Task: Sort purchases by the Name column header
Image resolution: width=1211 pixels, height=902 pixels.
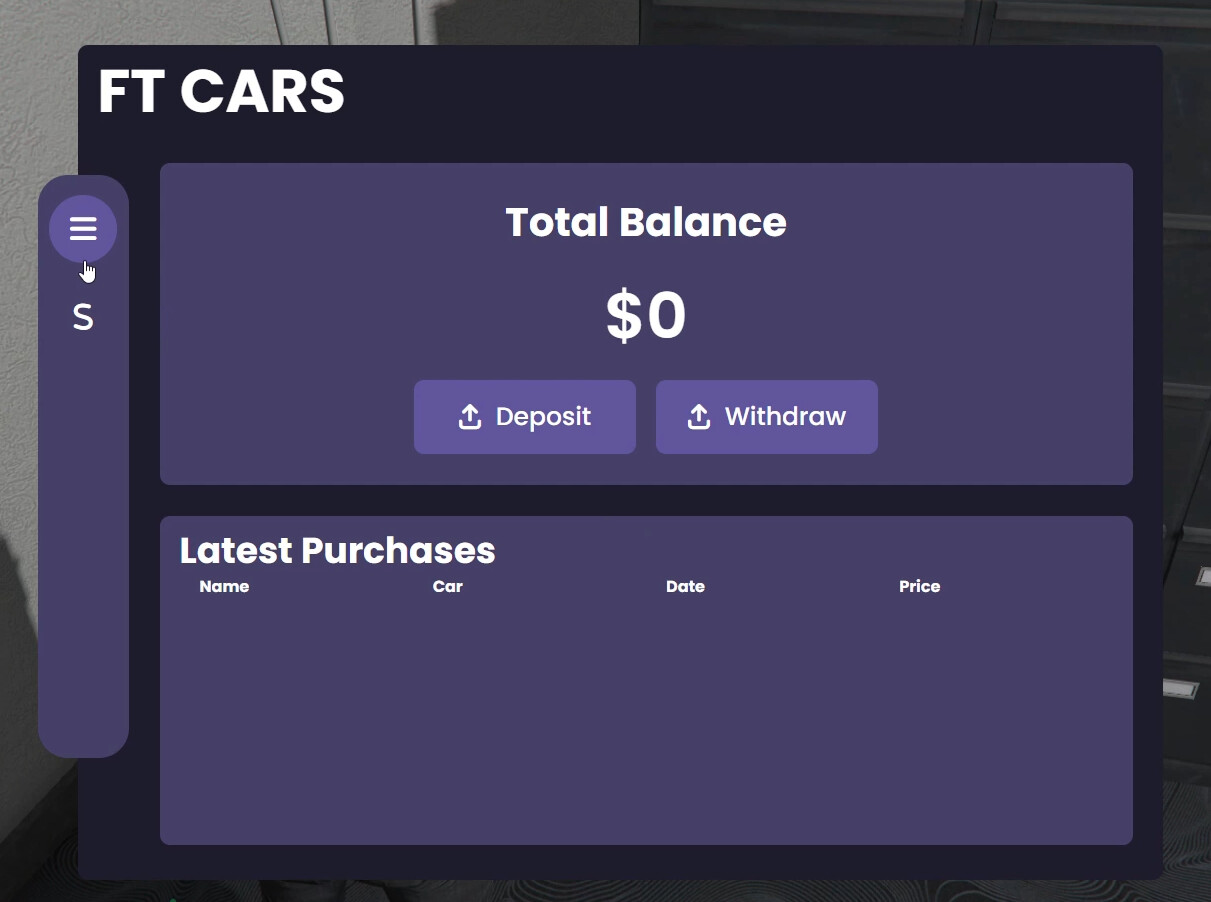Action: pos(224,587)
